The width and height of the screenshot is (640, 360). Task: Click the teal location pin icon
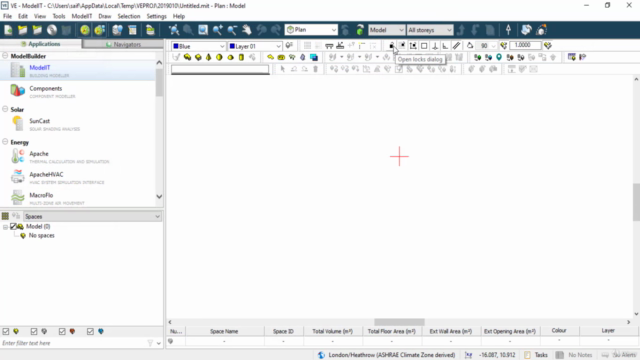click(x=499, y=58)
